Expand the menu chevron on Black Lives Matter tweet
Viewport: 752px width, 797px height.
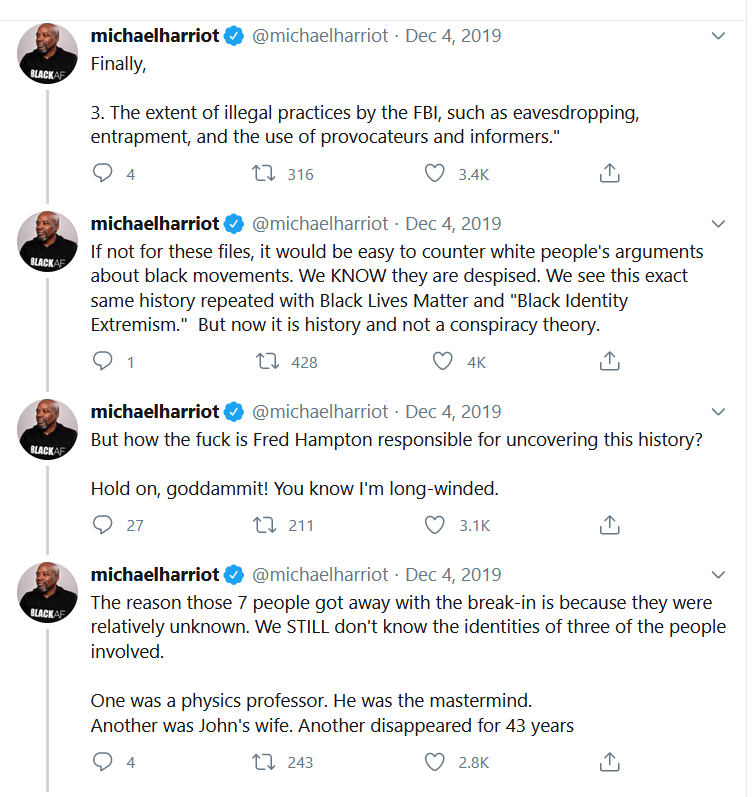(717, 223)
